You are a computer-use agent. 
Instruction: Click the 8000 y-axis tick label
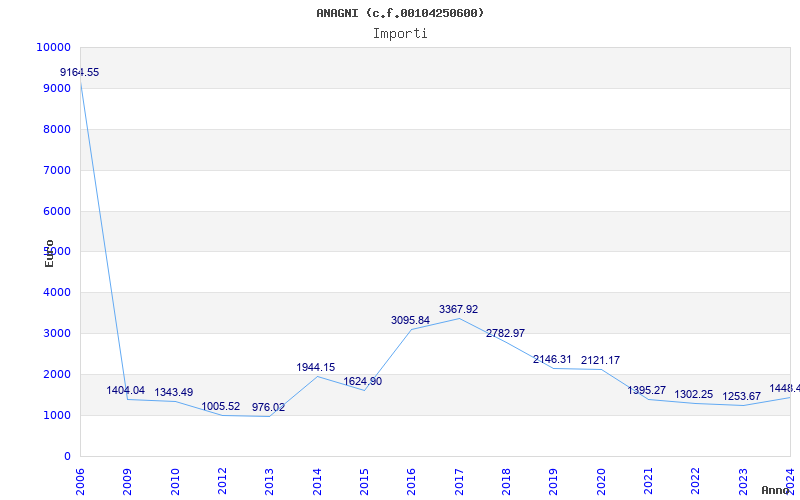click(57, 129)
